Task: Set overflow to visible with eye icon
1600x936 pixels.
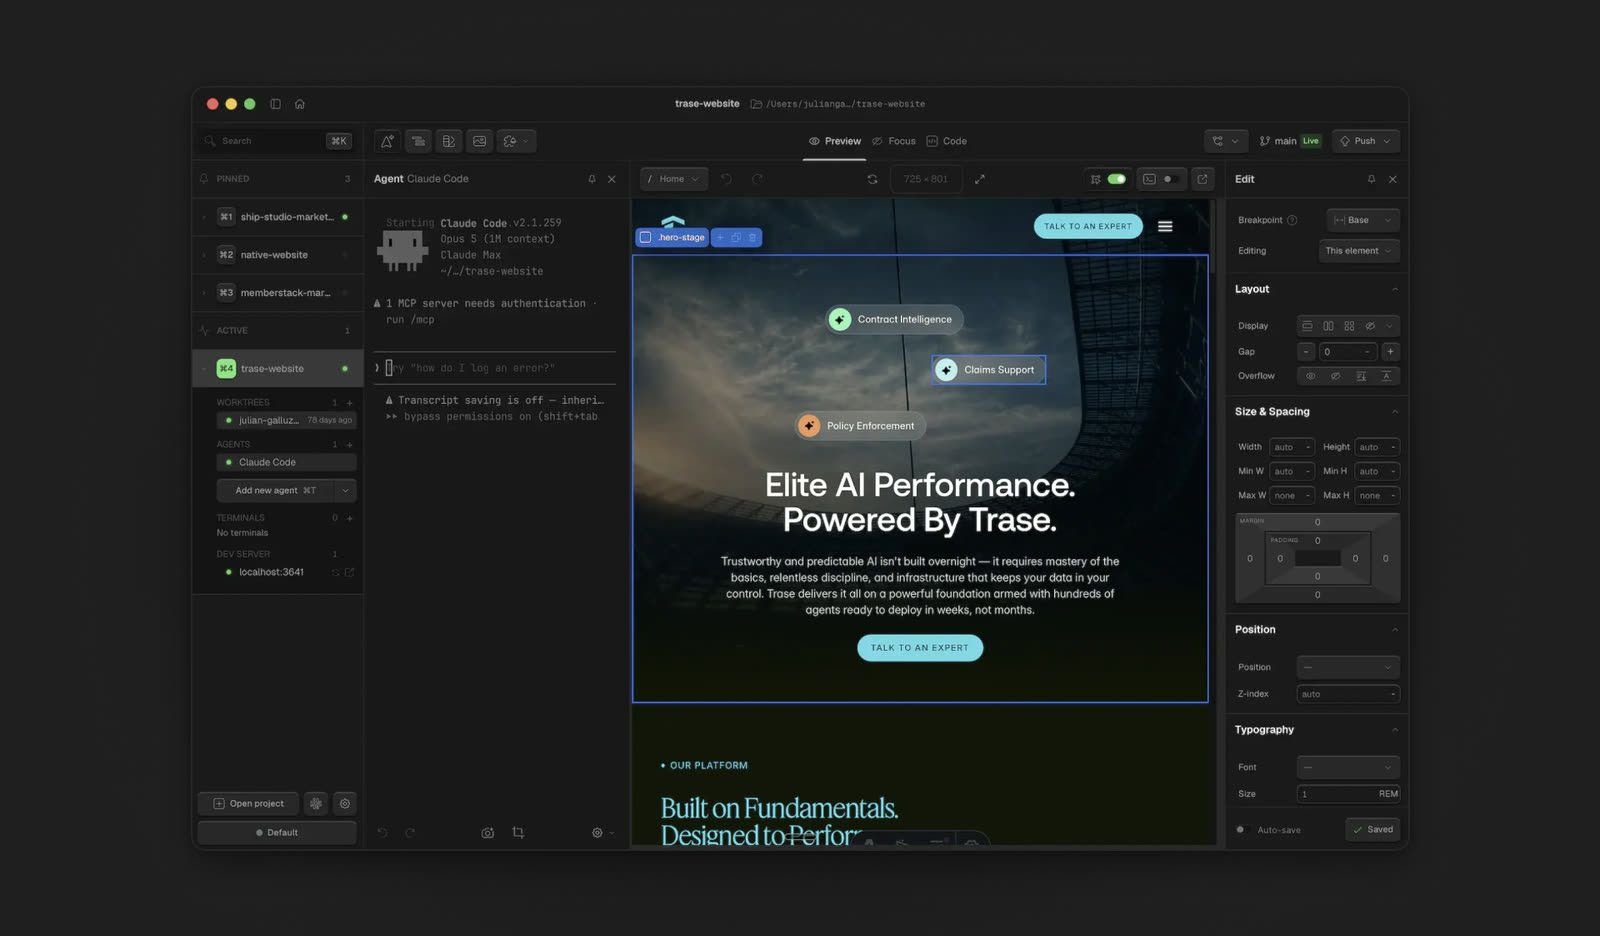Action: [1310, 376]
